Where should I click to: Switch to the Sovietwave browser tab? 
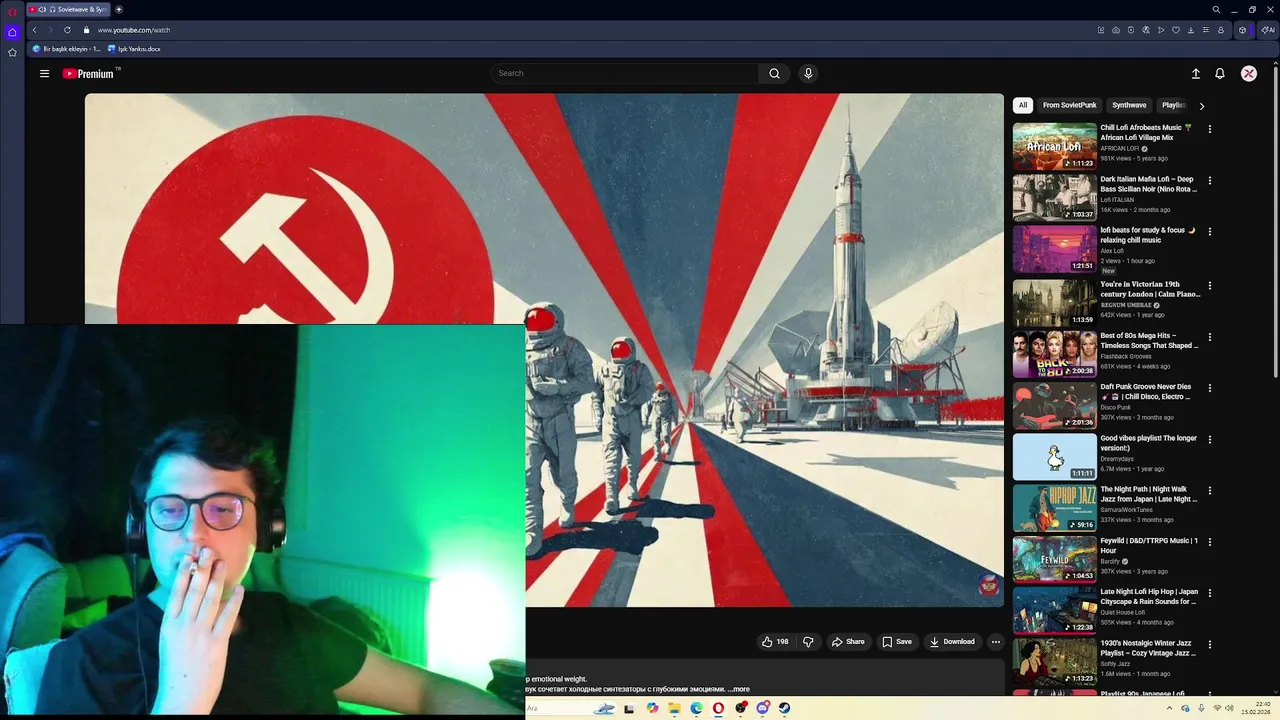(70, 9)
